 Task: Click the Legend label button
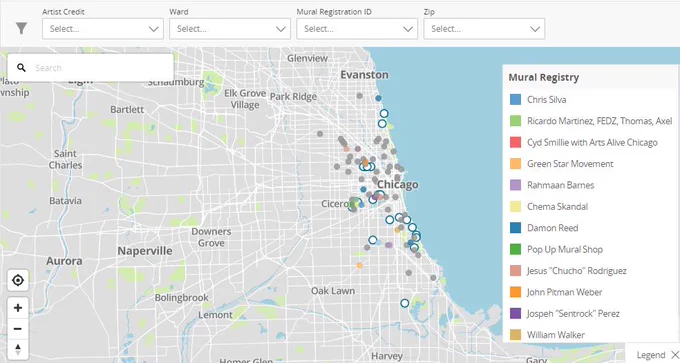(651, 355)
